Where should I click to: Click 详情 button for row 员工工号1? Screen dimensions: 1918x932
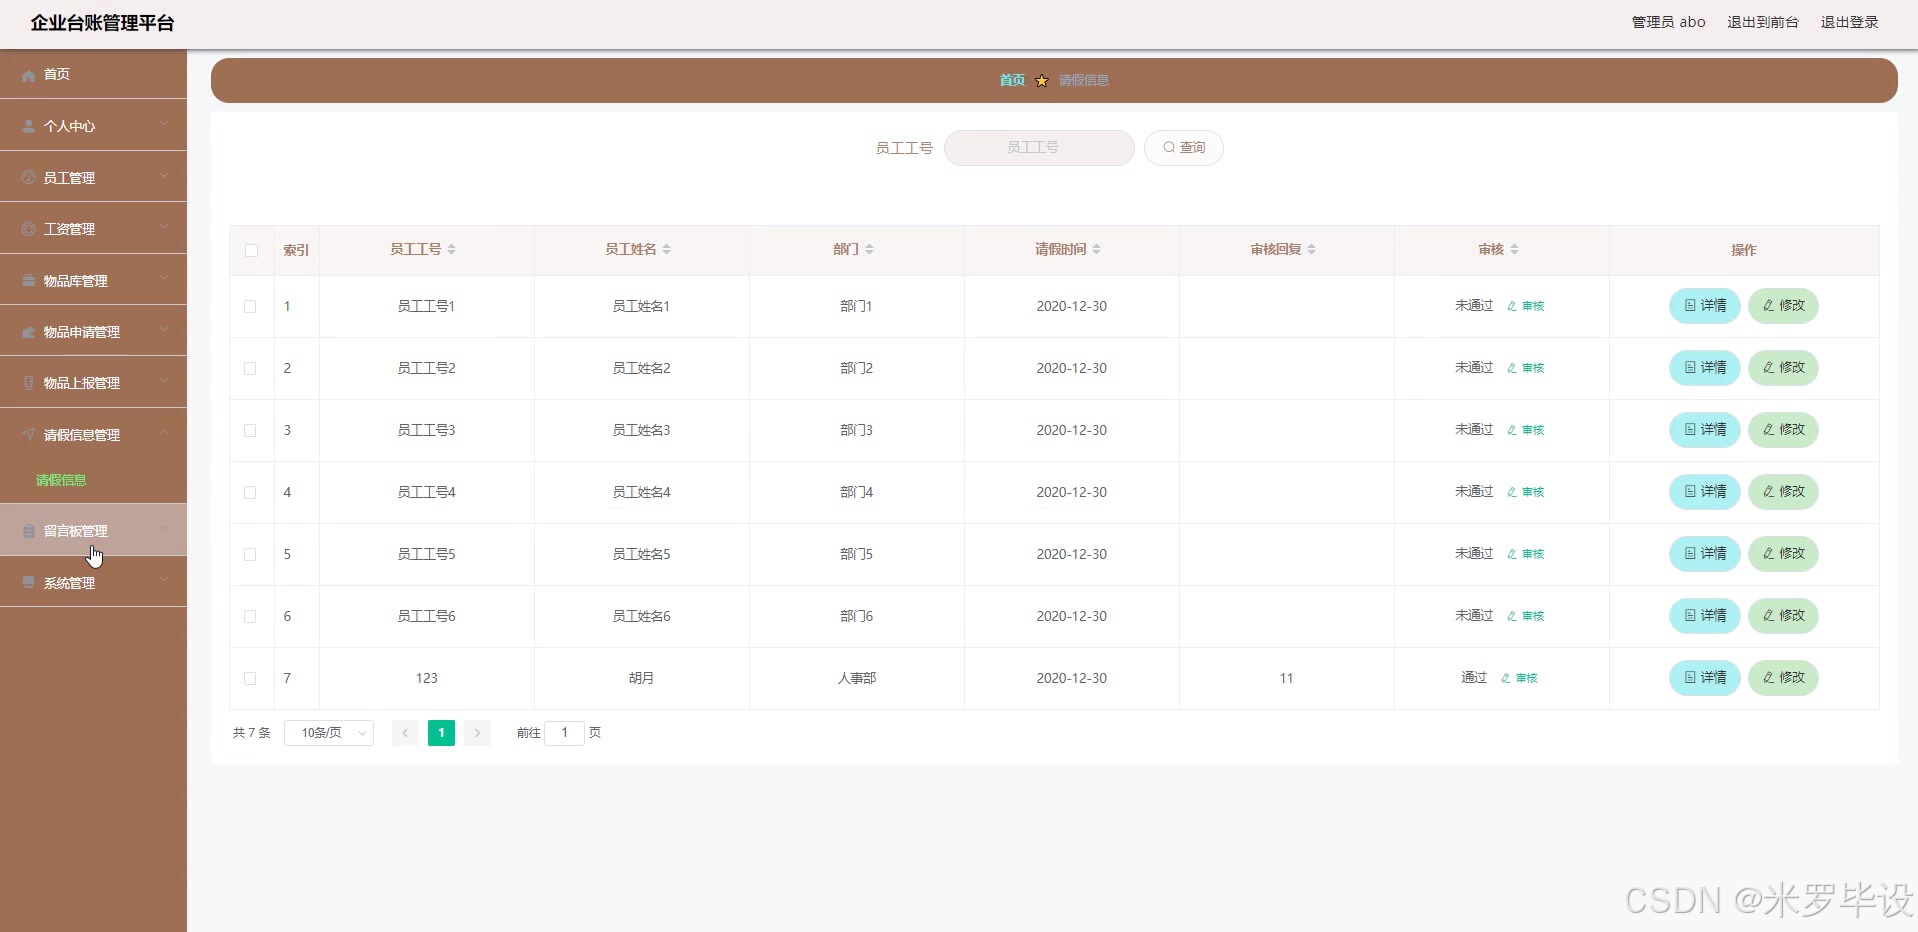(x=1705, y=306)
